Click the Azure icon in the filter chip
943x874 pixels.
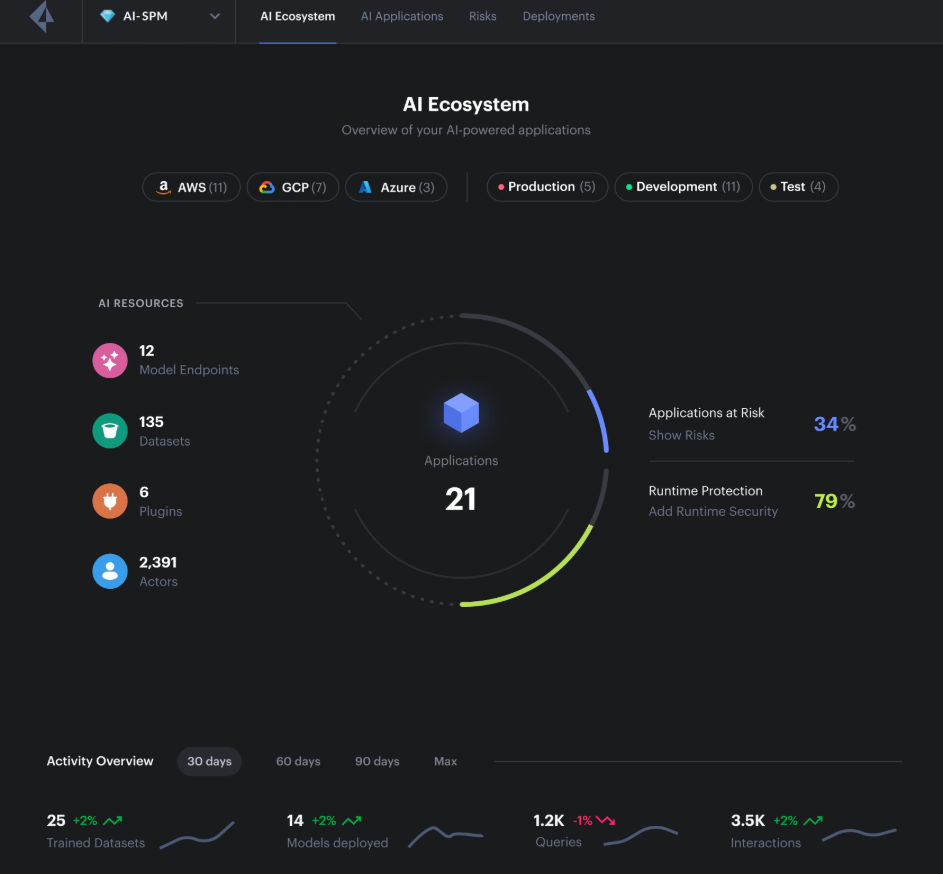tap(366, 186)
